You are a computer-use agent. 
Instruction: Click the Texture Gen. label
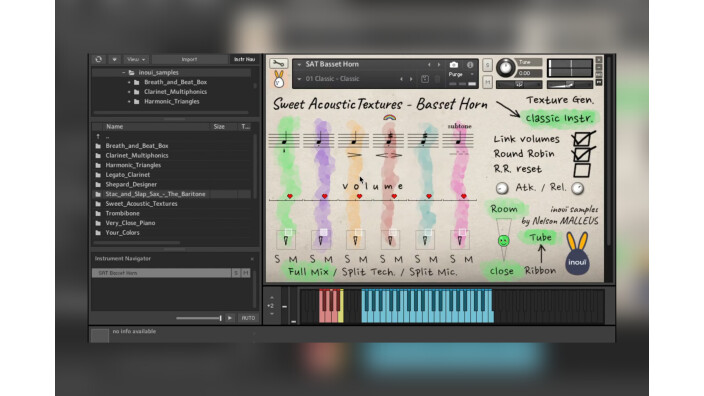coord(560,100)
